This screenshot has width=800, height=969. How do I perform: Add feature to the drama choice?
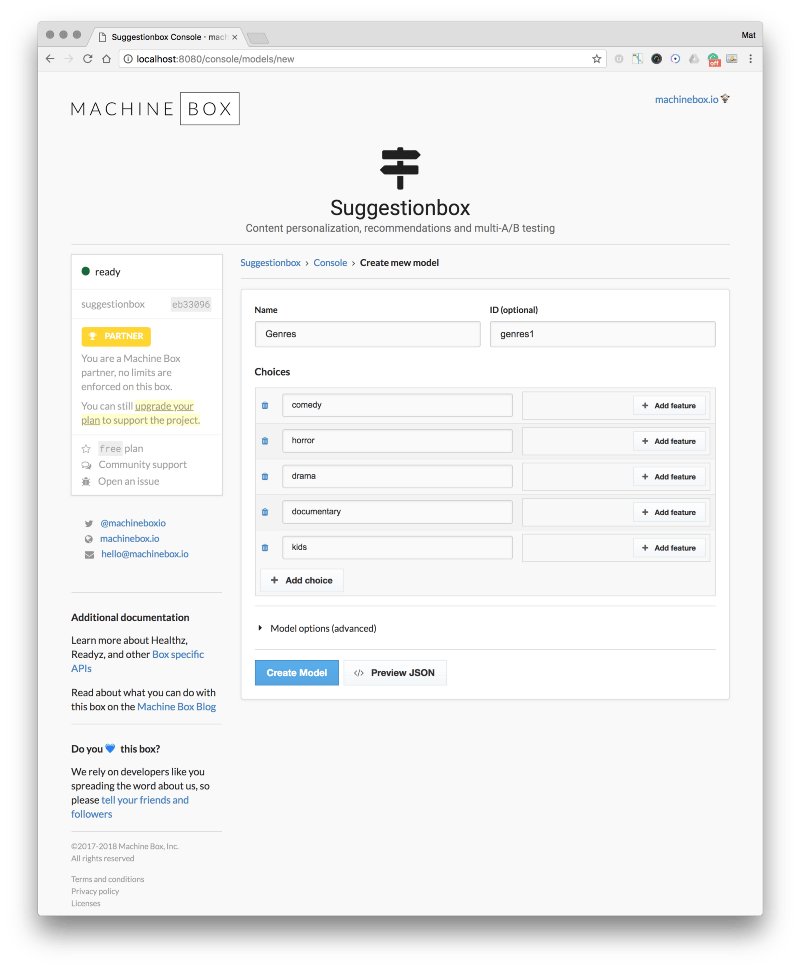pyautogui.click(x=669, y=476)
